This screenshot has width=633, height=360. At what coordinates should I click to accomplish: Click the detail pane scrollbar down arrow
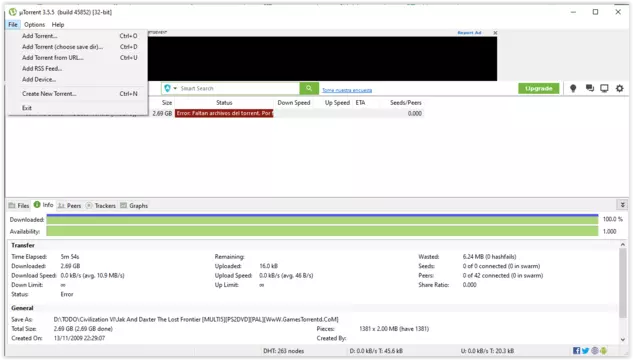coord(623,339)
